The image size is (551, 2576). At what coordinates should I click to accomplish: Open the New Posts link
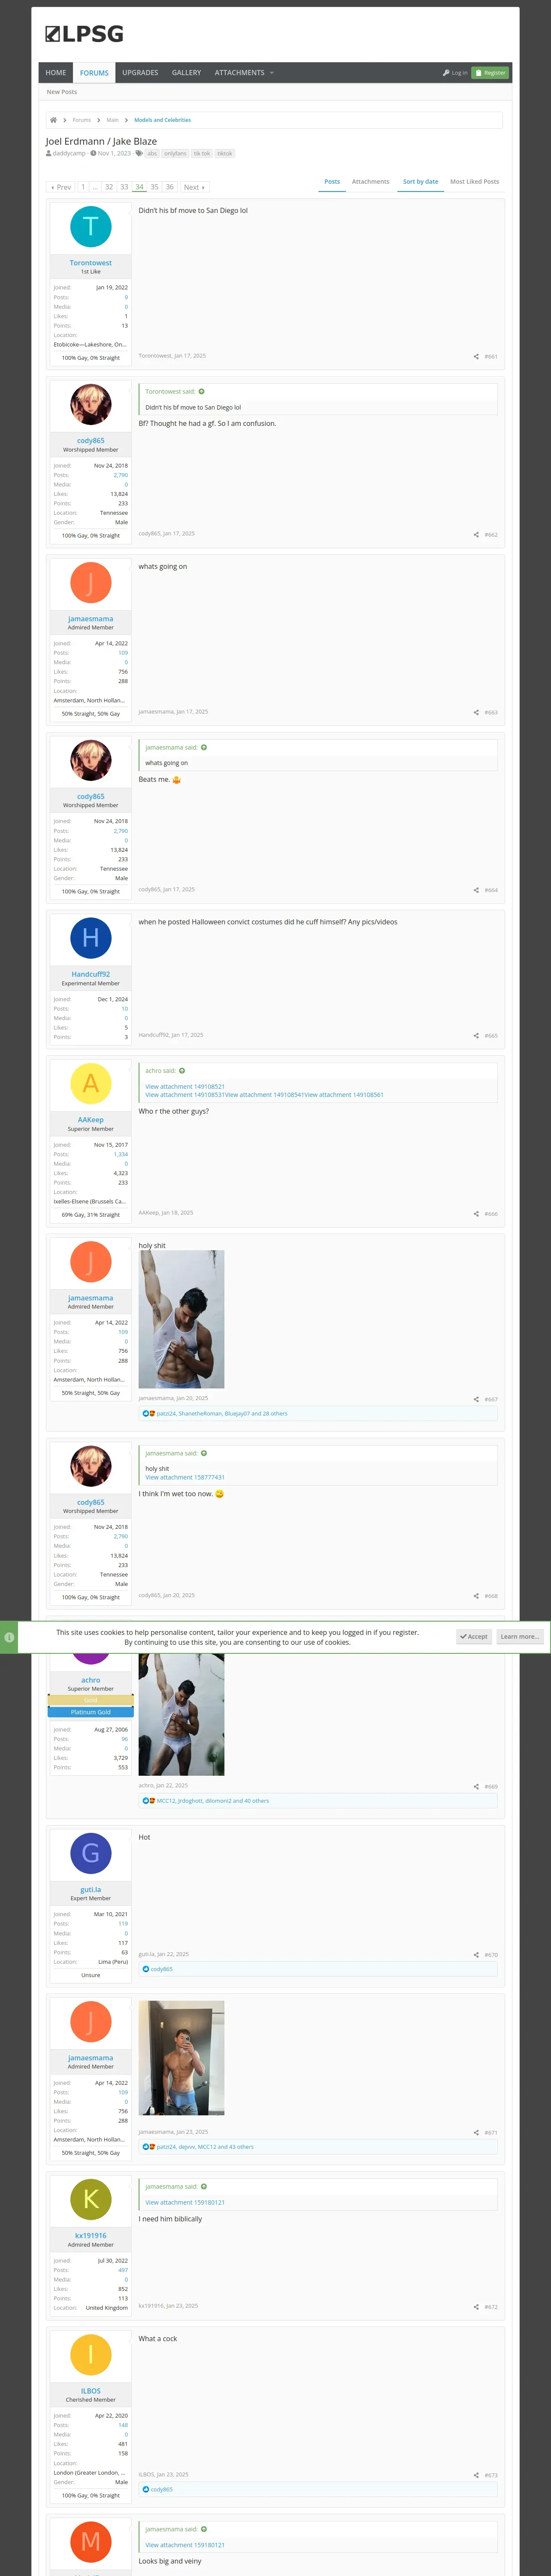click(x=62, y=92)
